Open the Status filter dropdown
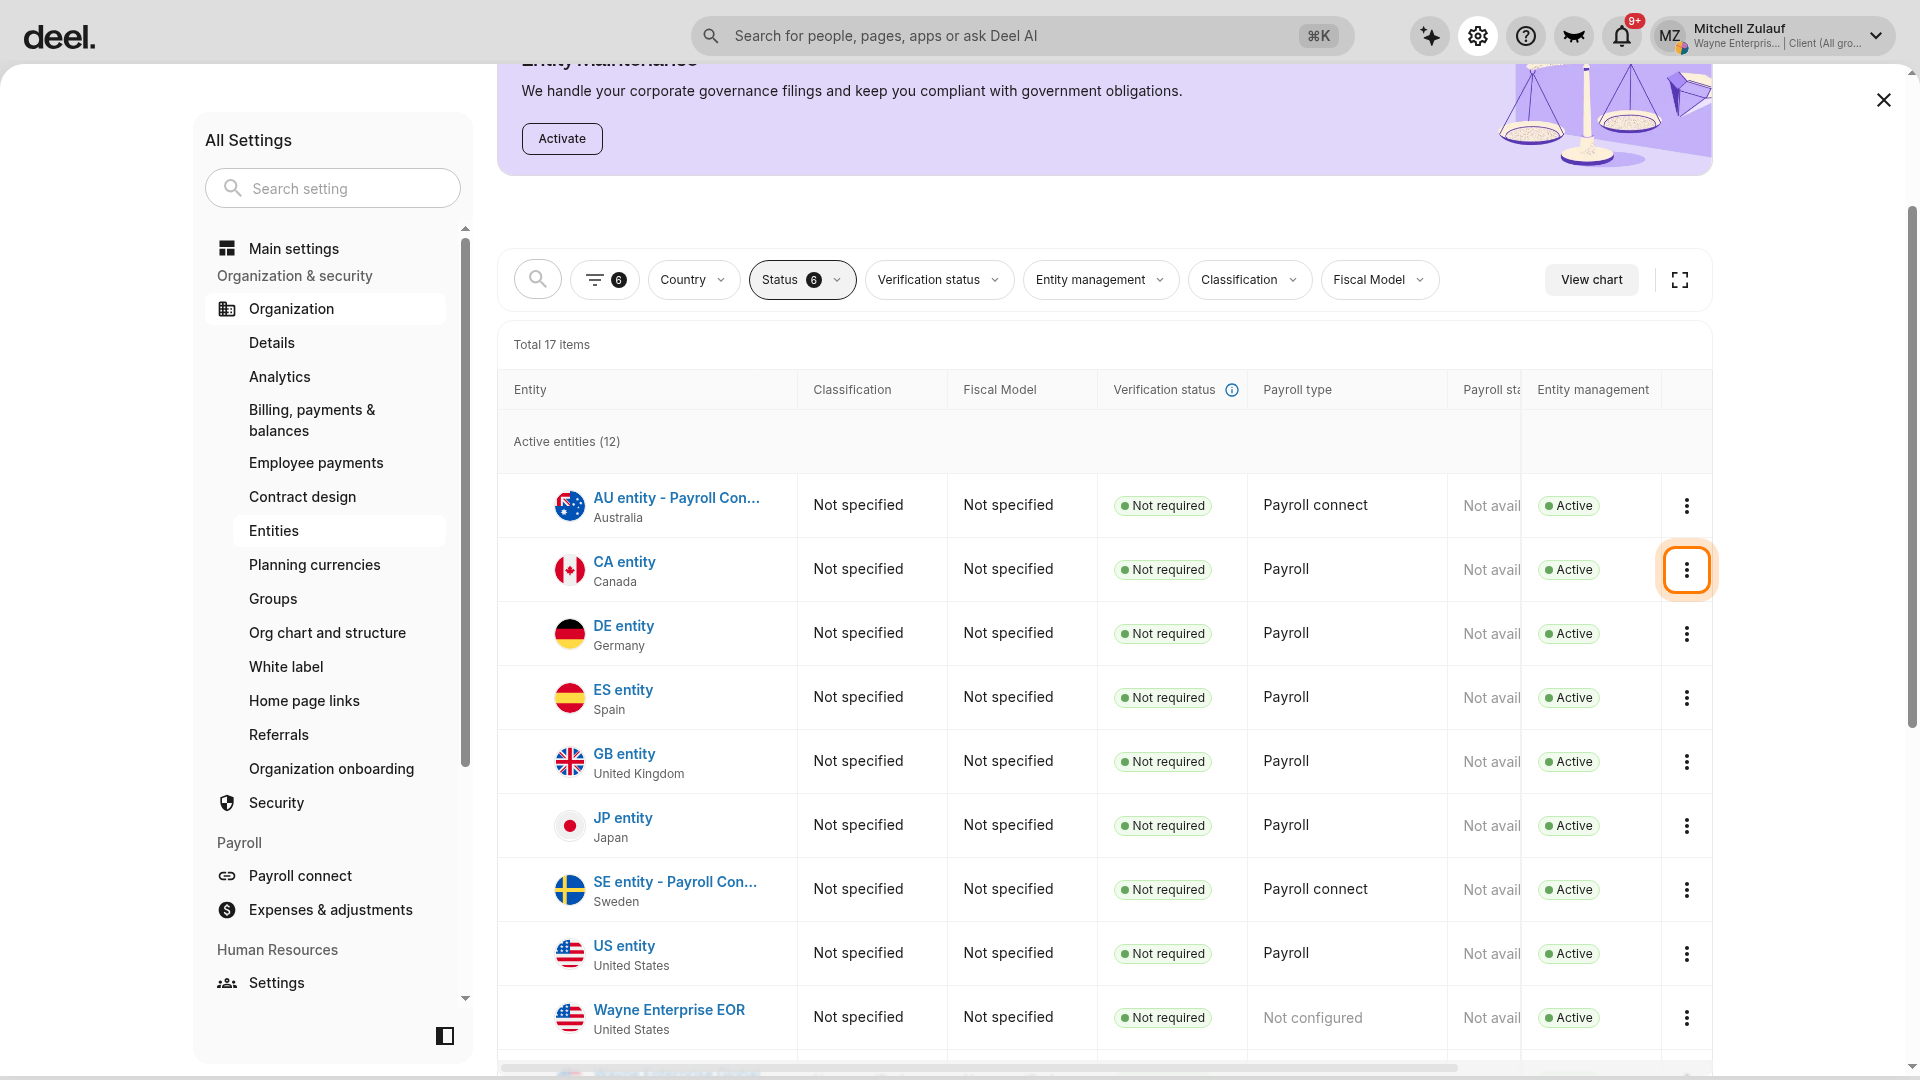This screenshot has width=1920, height=1080. tap(803, 280)
